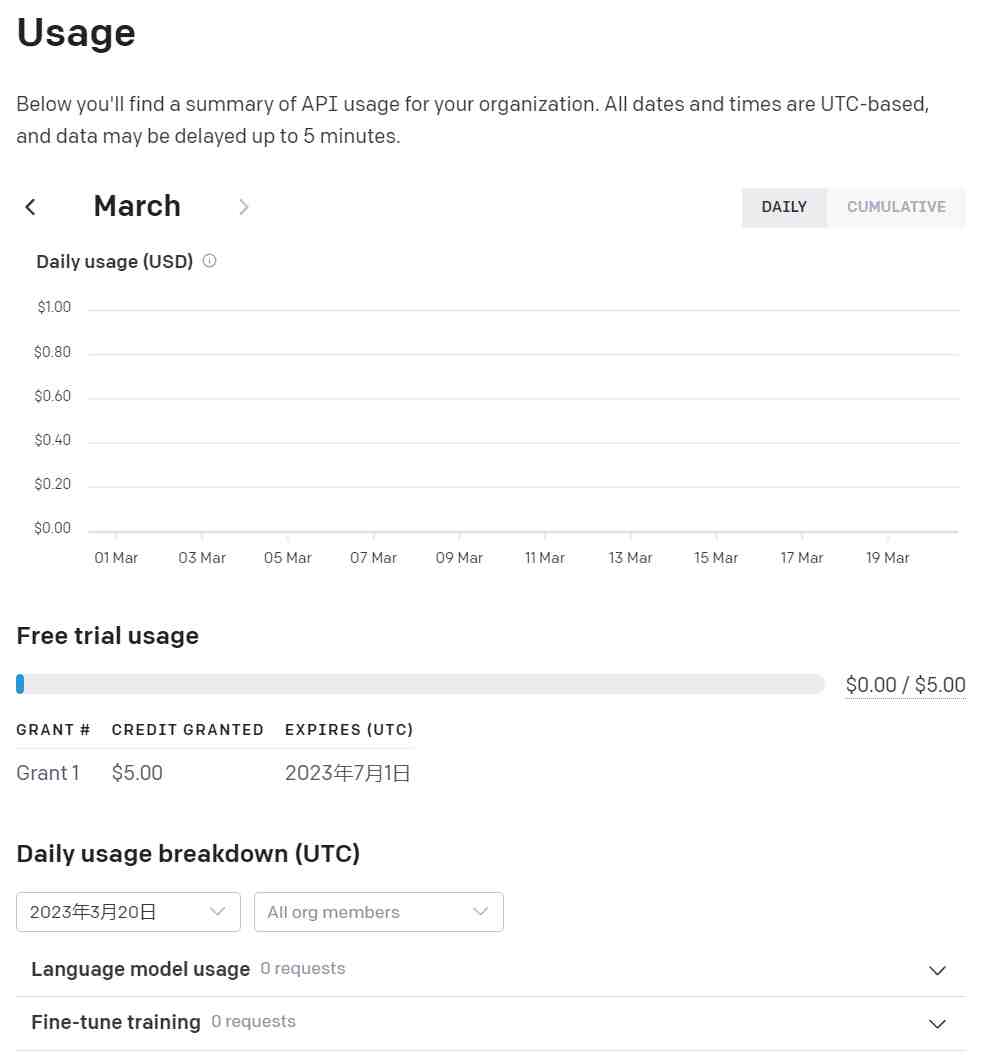Click the 11 Mar chart axis label
The width and height of the screenshot is (981, 1059).
545,558
